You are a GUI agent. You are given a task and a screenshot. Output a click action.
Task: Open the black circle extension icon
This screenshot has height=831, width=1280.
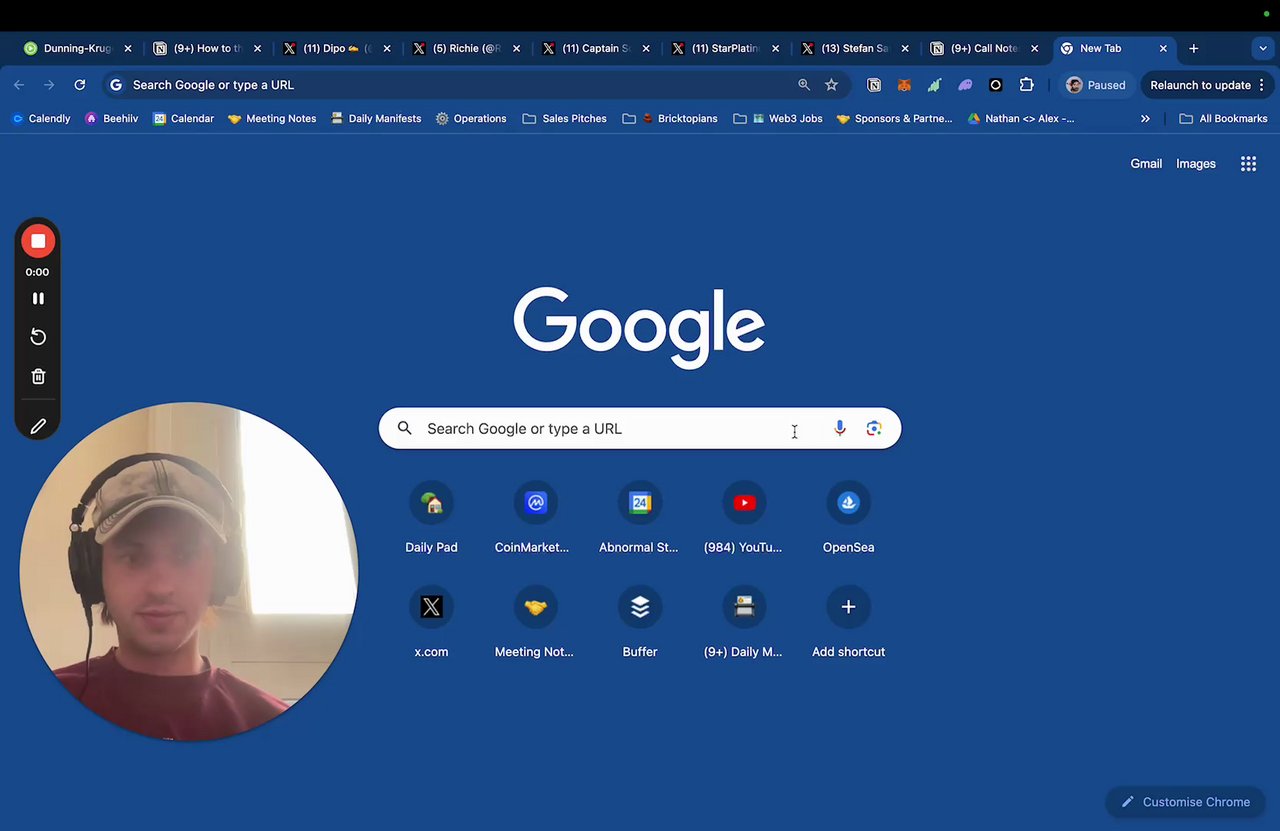pos(995,85)
